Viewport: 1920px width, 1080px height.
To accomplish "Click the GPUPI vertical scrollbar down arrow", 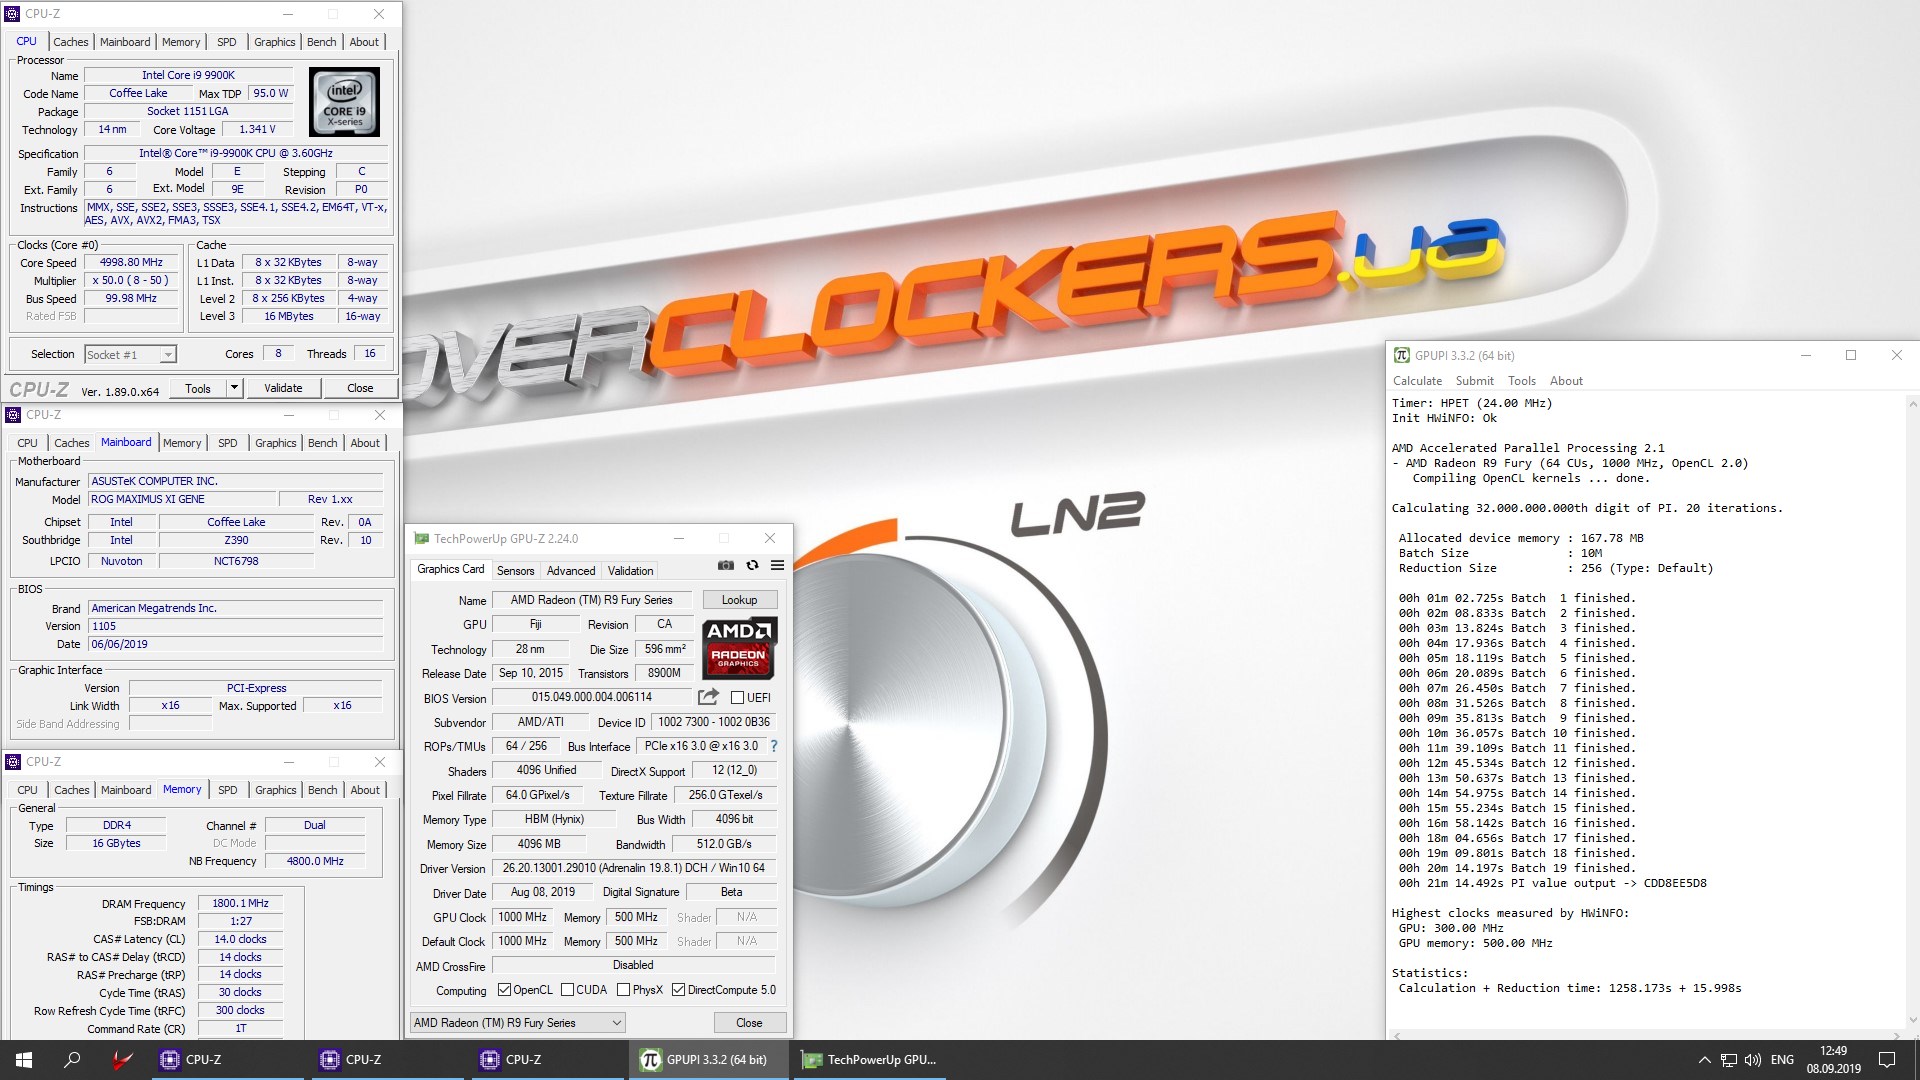I will tap(1912, 1020).
